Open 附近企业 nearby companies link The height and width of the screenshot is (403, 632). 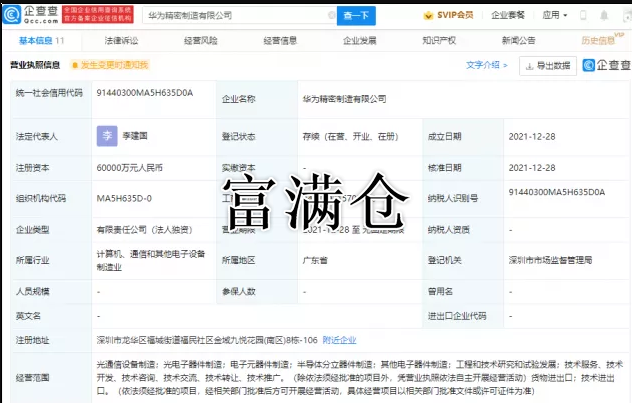339,340
